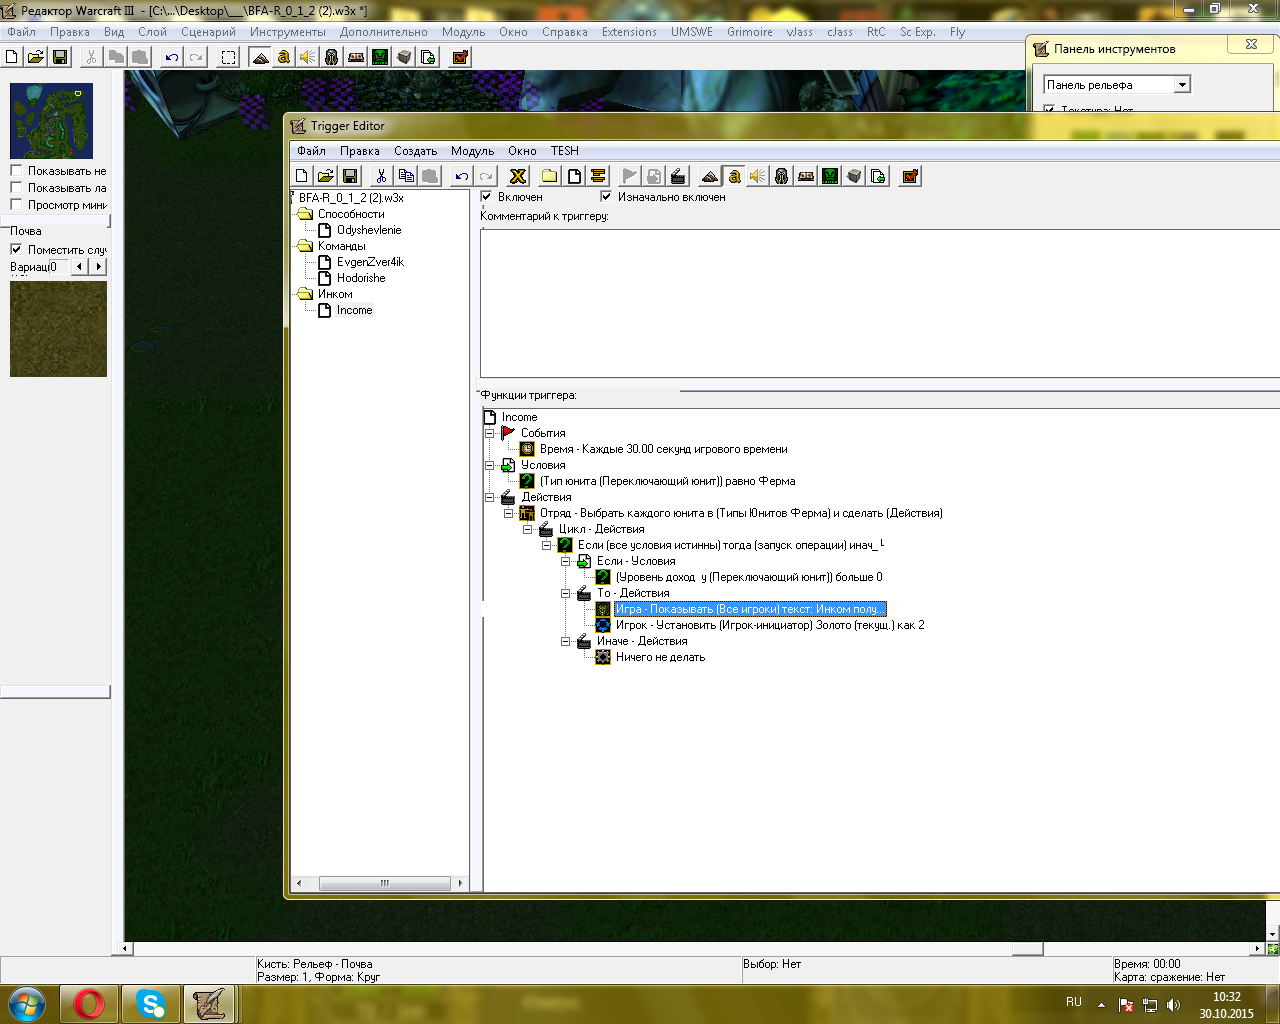1280x1024 pixels.
Task: Select the Время - Каждые 30.00 секунд event
Action: click(663, 449)
